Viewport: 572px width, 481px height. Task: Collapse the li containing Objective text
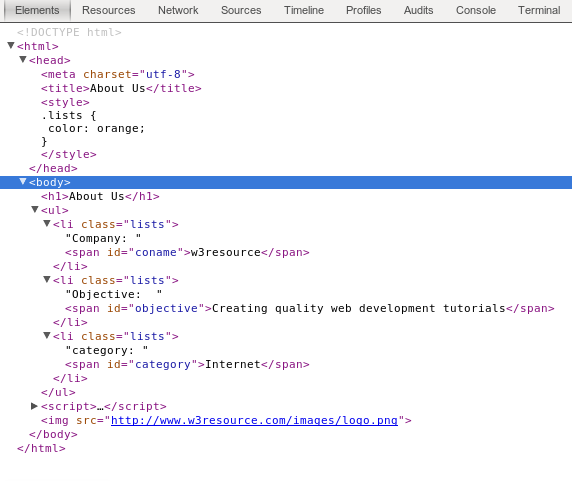coord(47,280)
